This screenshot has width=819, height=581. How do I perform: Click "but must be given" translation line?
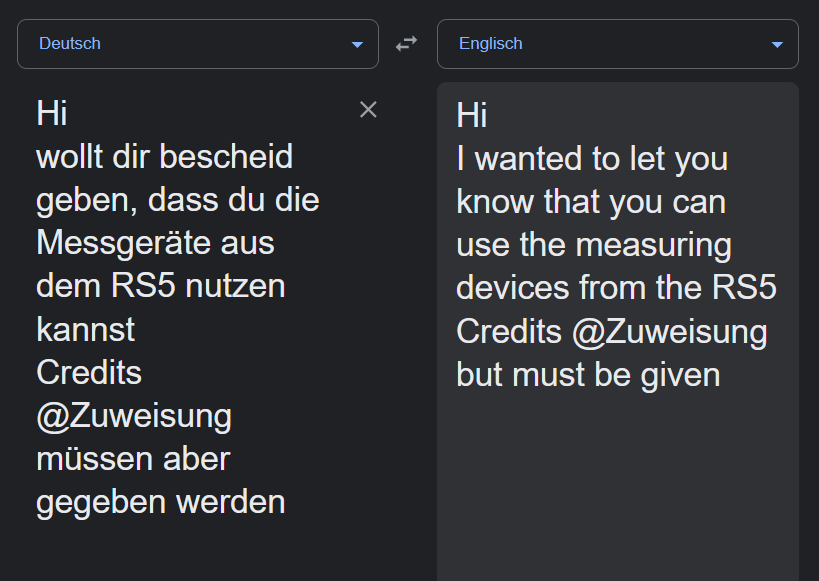point(588,374)
